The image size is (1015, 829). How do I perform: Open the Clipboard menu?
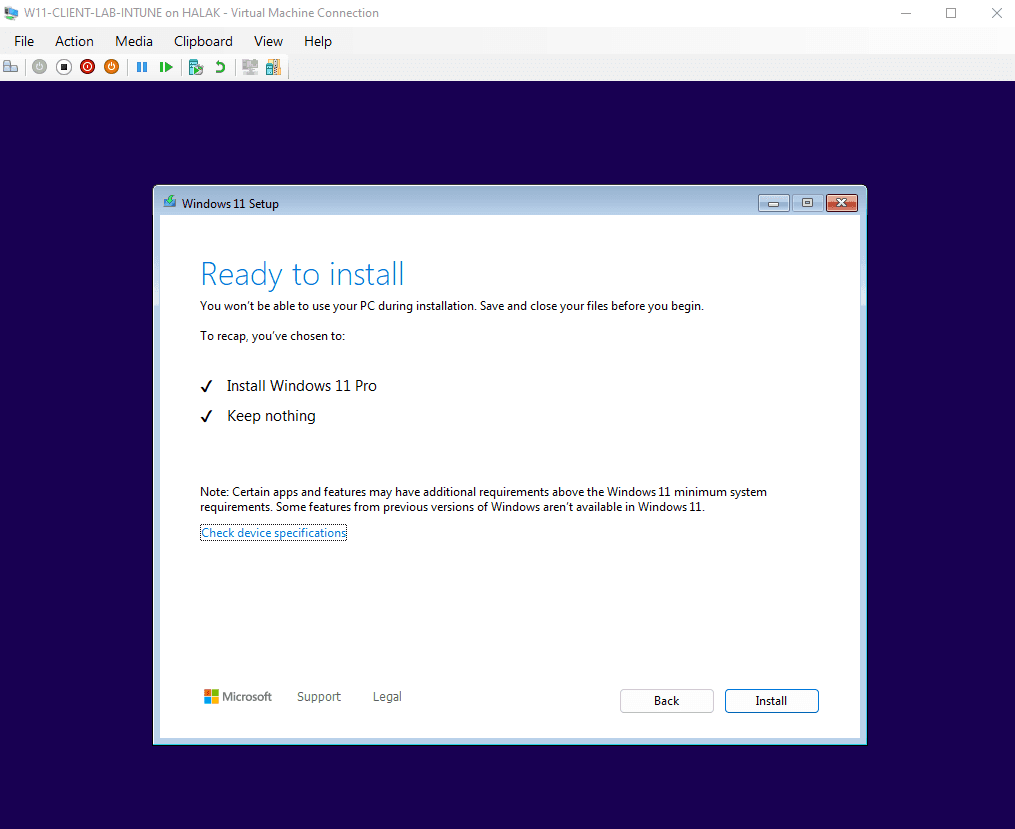pyautogui.click(x=203, y=41)
